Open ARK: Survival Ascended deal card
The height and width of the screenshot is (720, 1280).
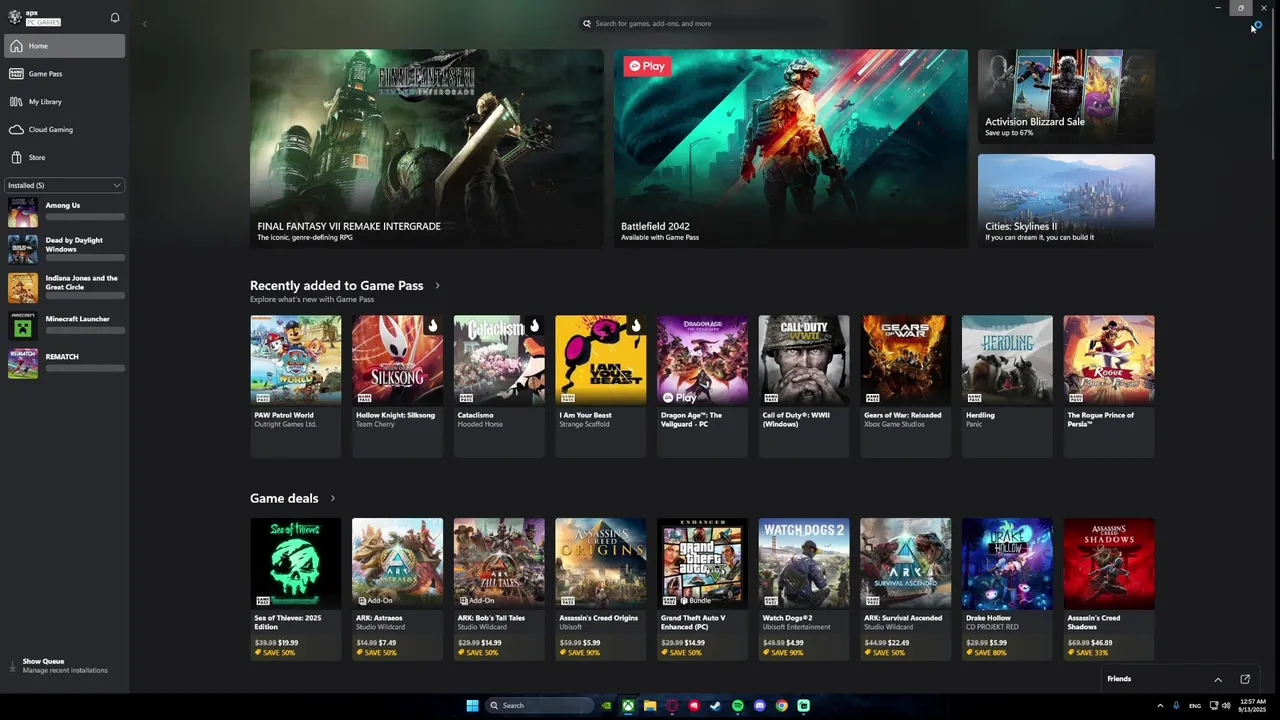click(905, 589)
